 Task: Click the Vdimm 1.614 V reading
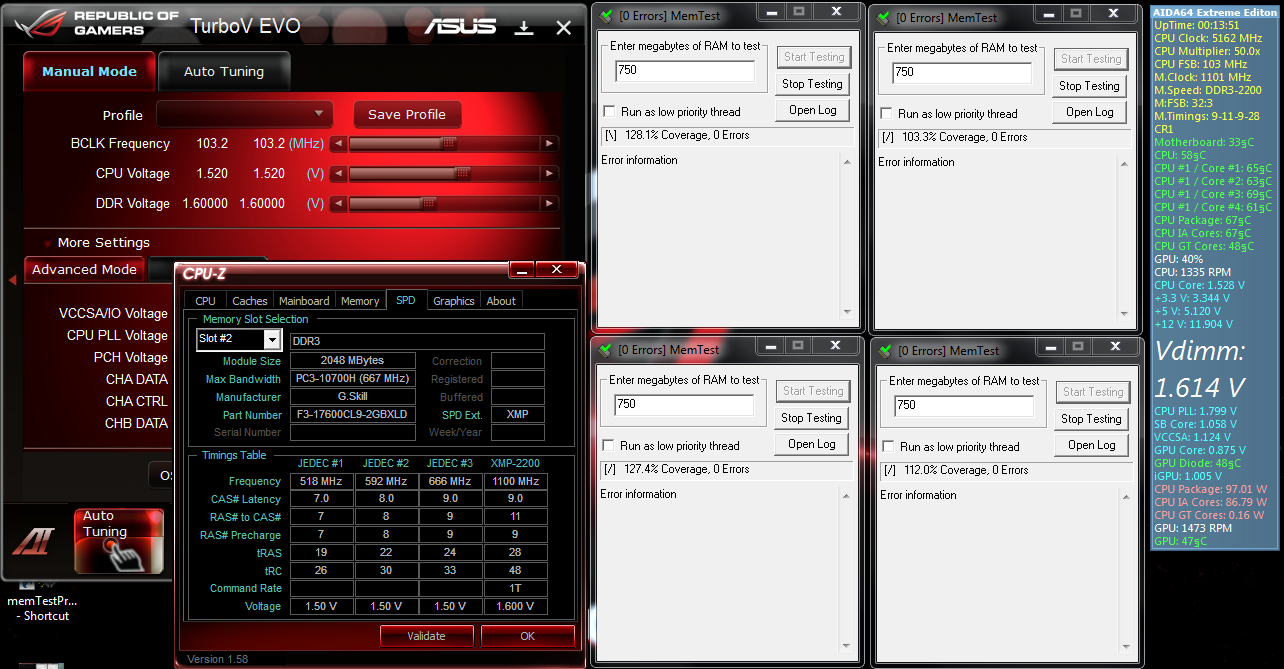click(1200, 386)
